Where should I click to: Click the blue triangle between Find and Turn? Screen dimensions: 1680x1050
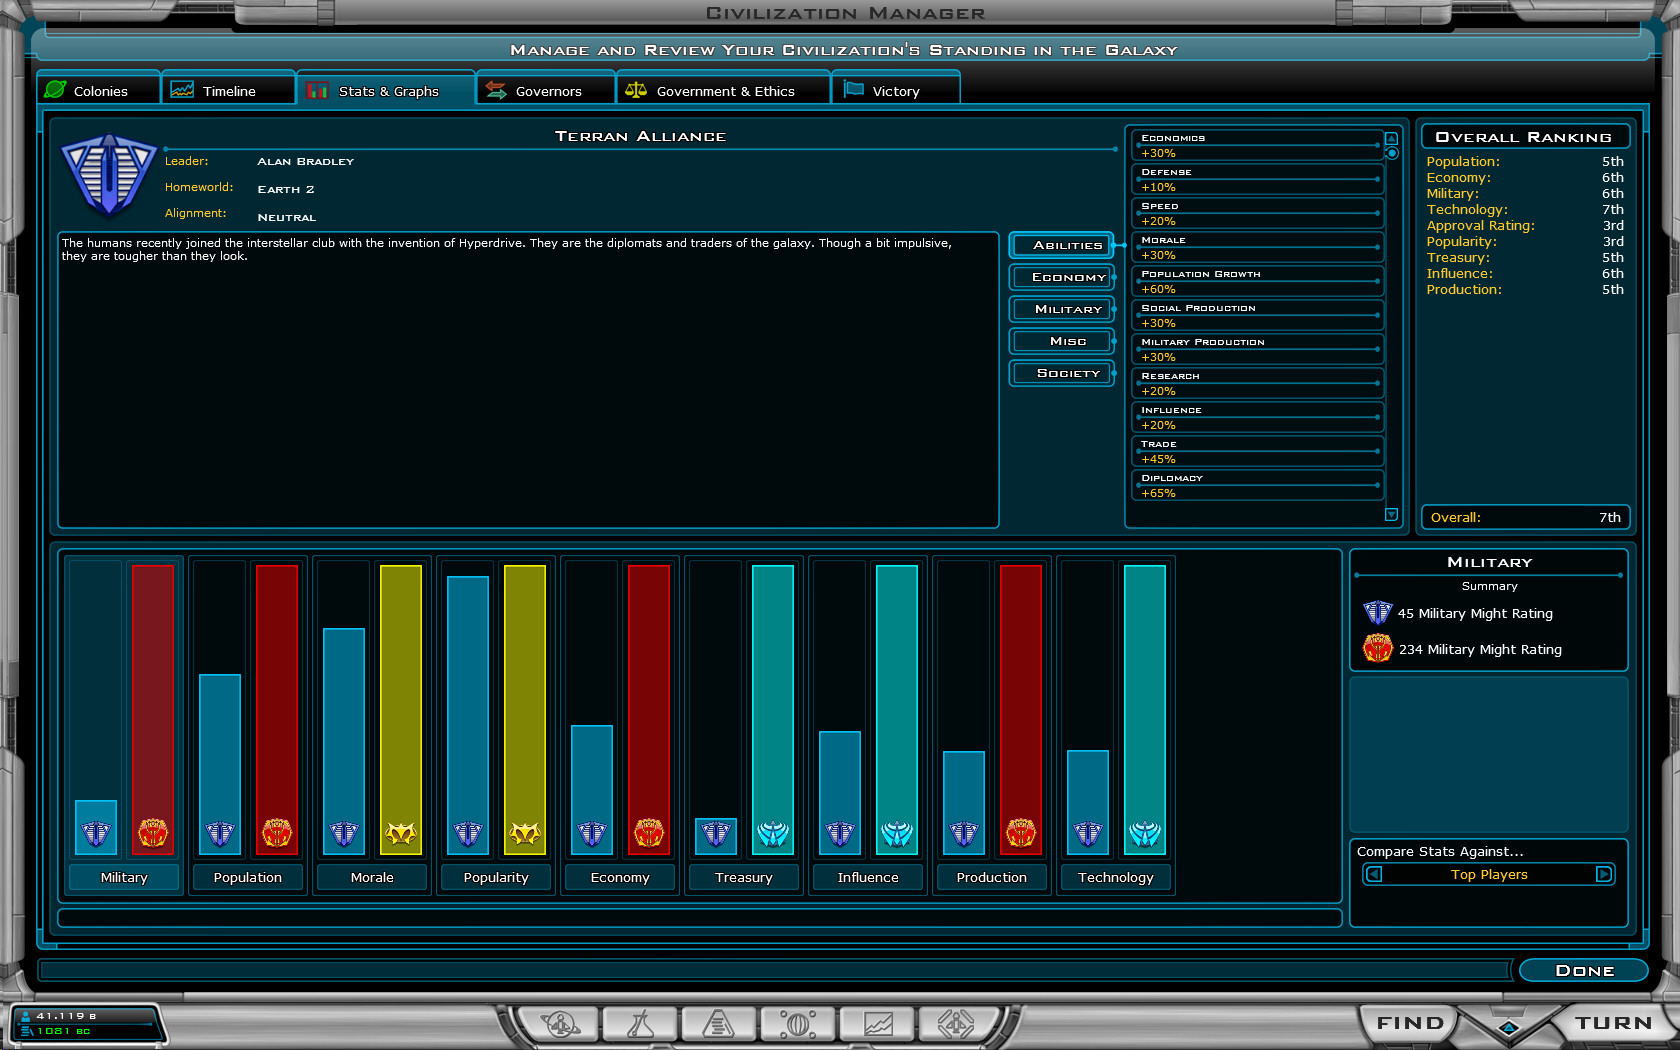[x=1509, y=1028]
